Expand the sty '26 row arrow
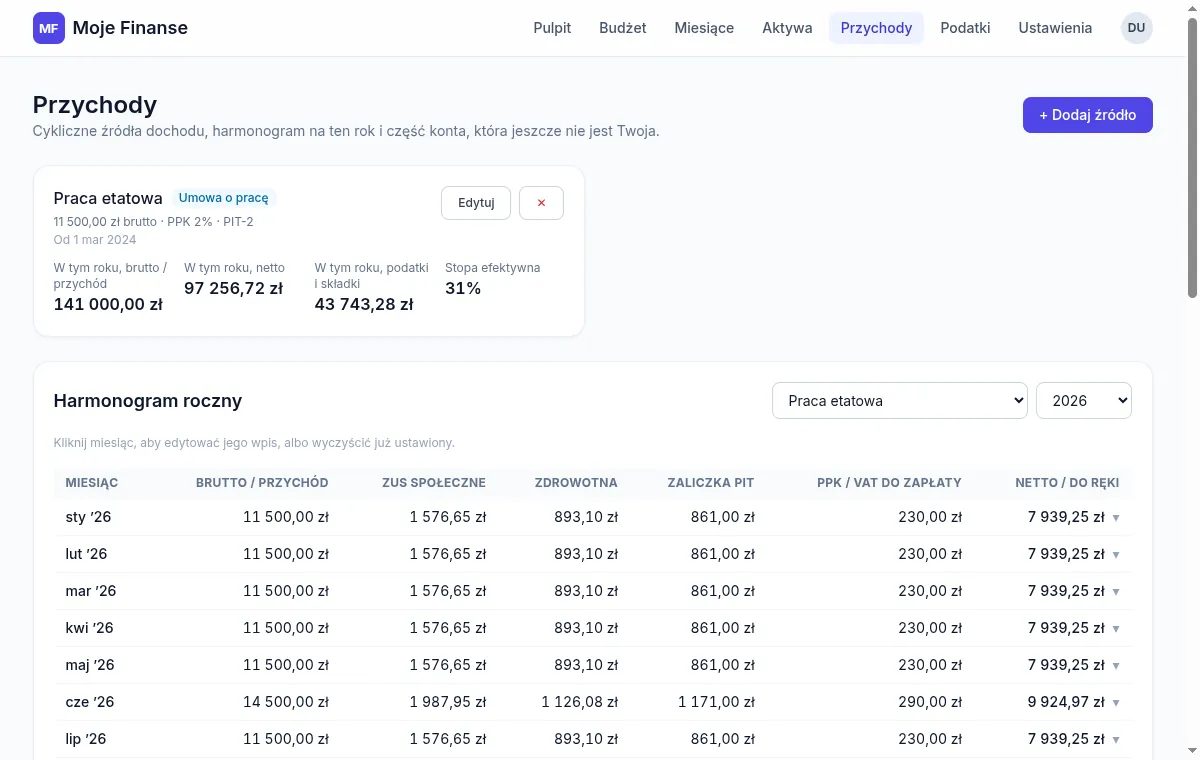The height and width of the screenshot is (760, 1200). [1116, 518]
